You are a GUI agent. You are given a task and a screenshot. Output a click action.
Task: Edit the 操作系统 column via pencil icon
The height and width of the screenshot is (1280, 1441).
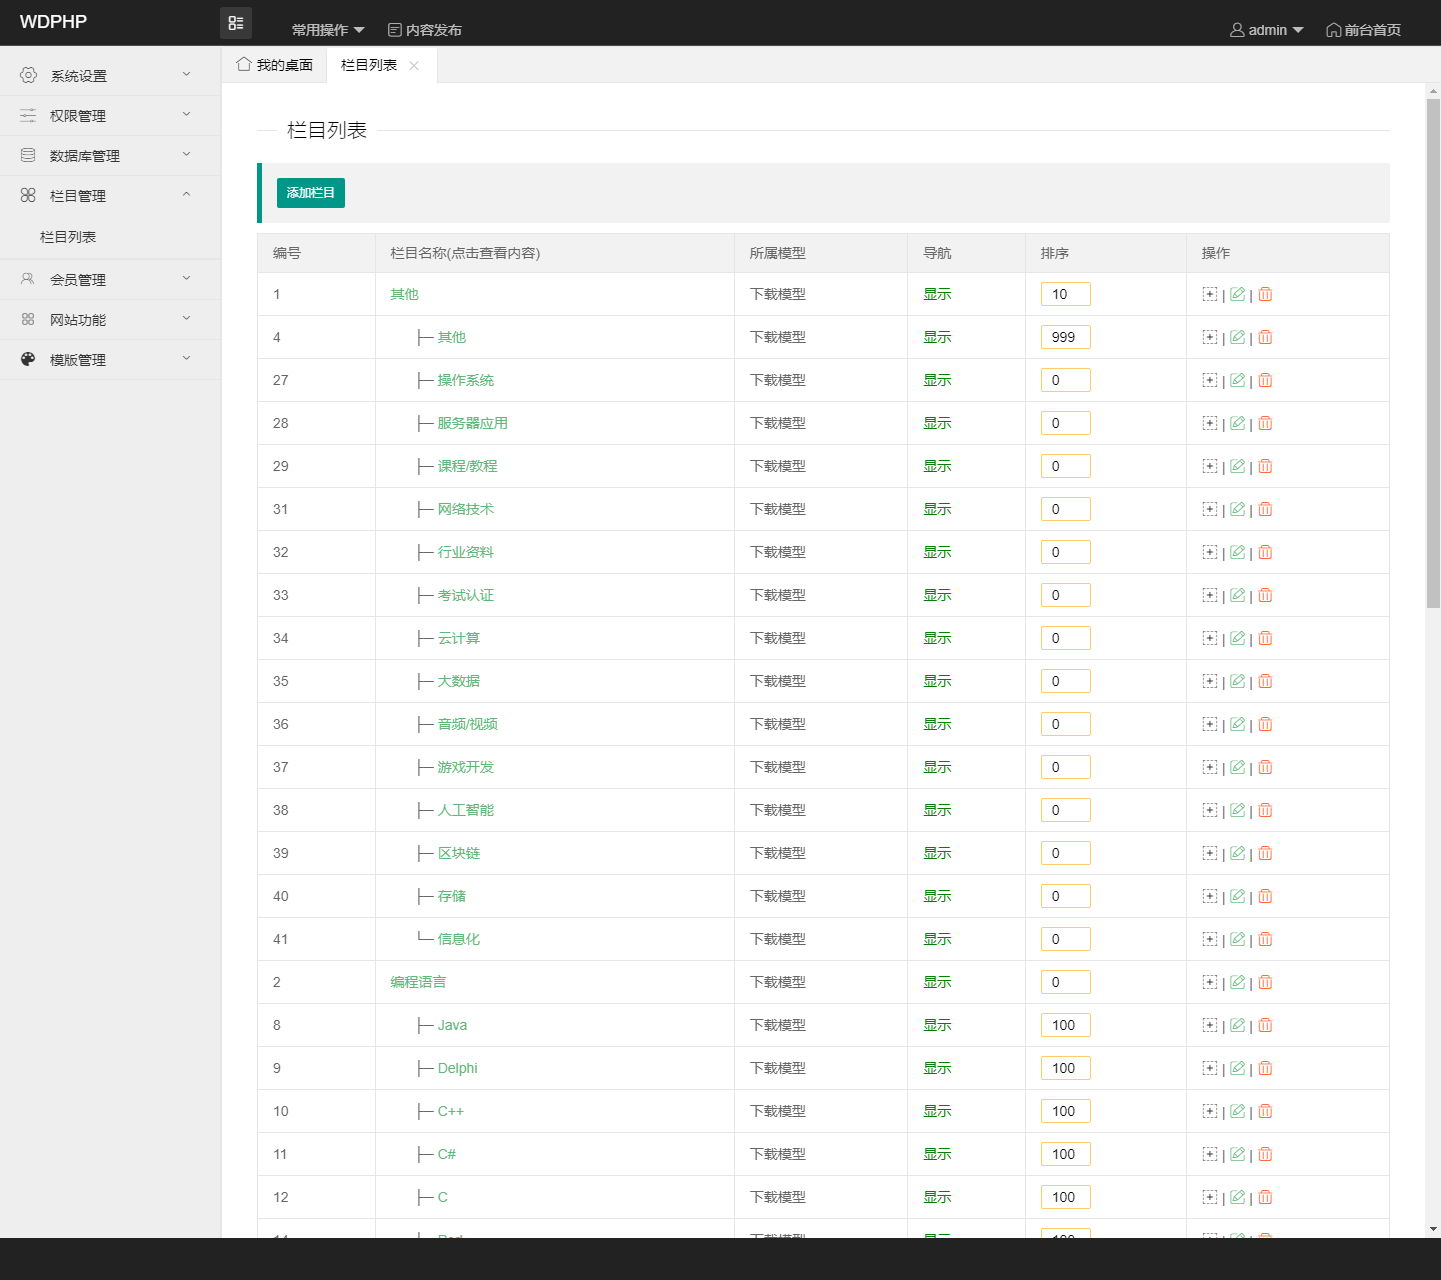[1238, 380]
